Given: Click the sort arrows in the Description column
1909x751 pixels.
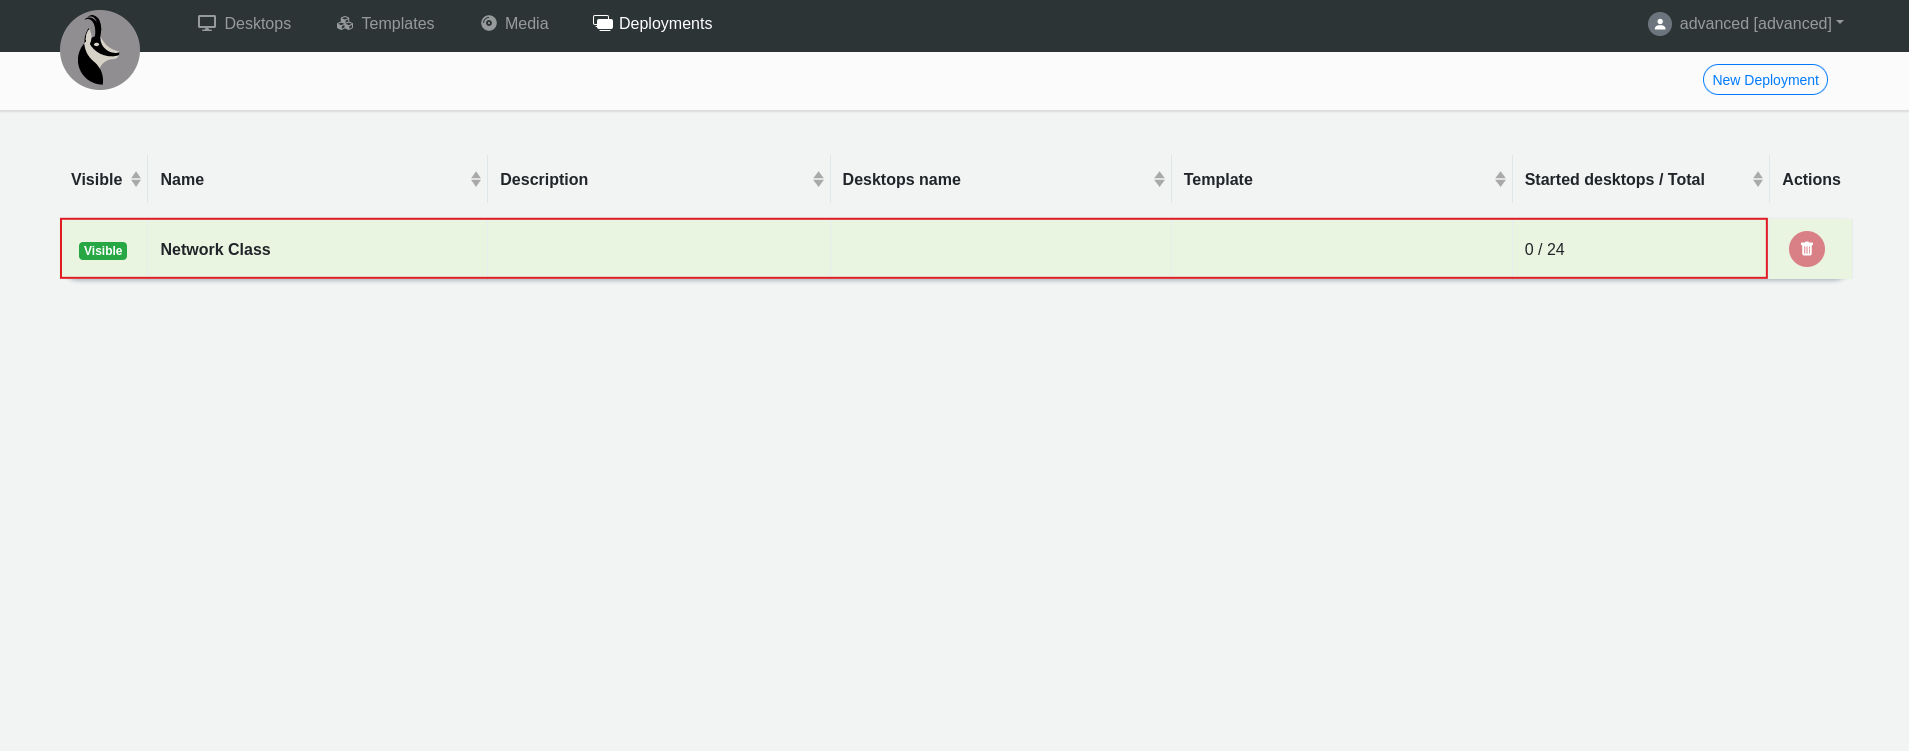Looking at the screenshot, I should 817,179.
